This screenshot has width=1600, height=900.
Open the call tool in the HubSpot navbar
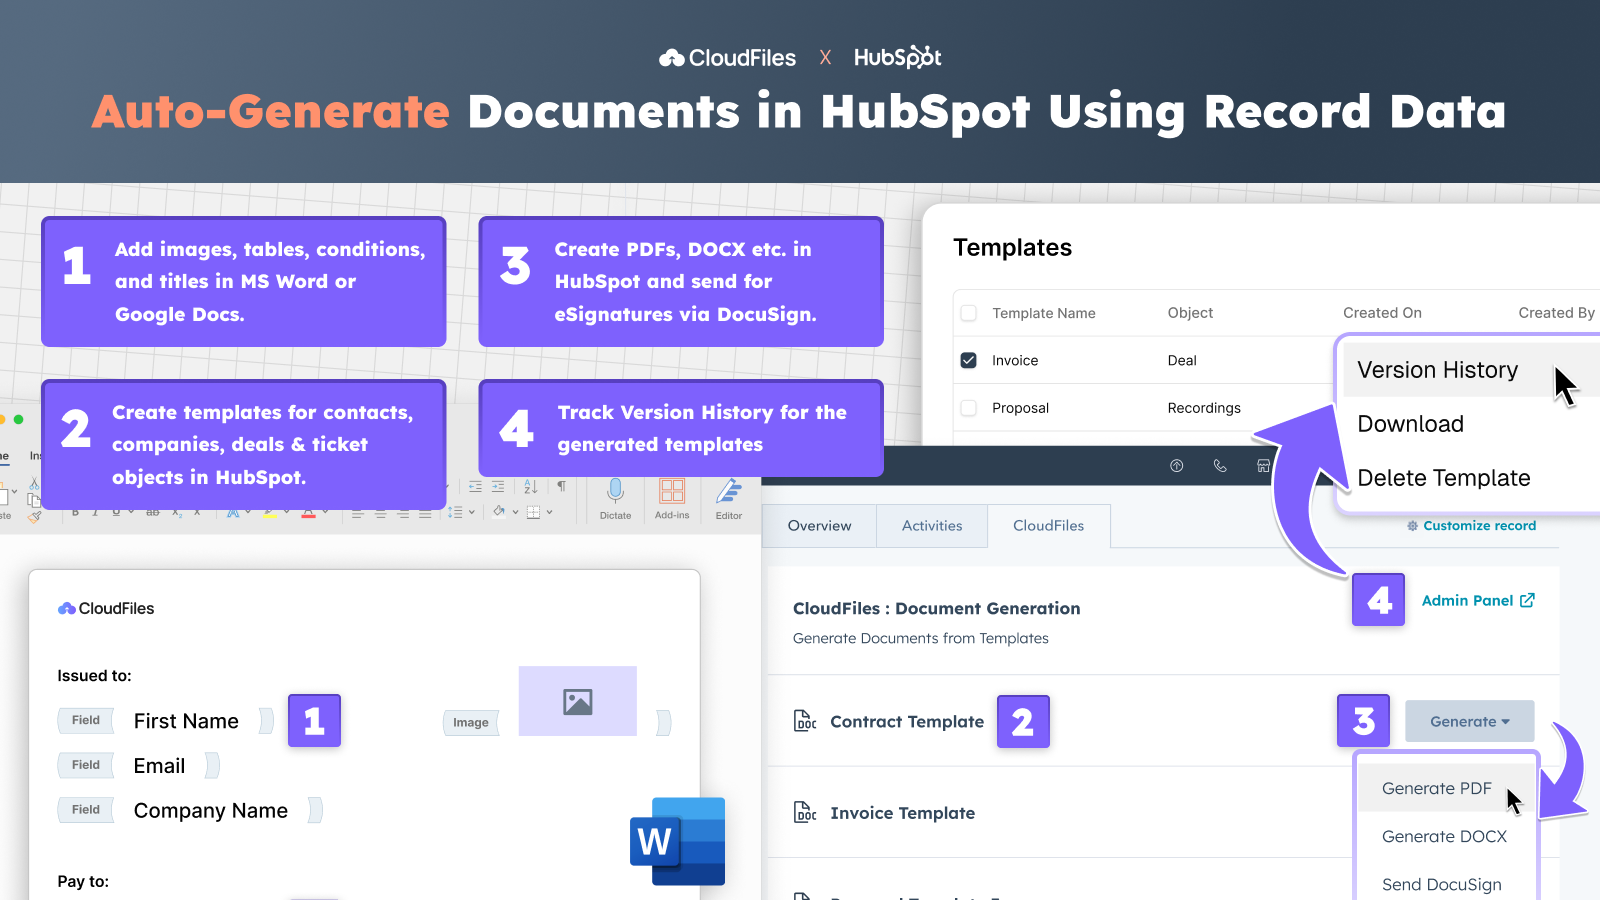click(1220, 465)
